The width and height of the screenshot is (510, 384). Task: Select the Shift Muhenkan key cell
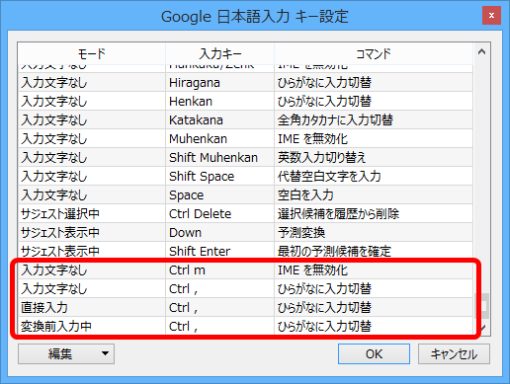point(220,157)
